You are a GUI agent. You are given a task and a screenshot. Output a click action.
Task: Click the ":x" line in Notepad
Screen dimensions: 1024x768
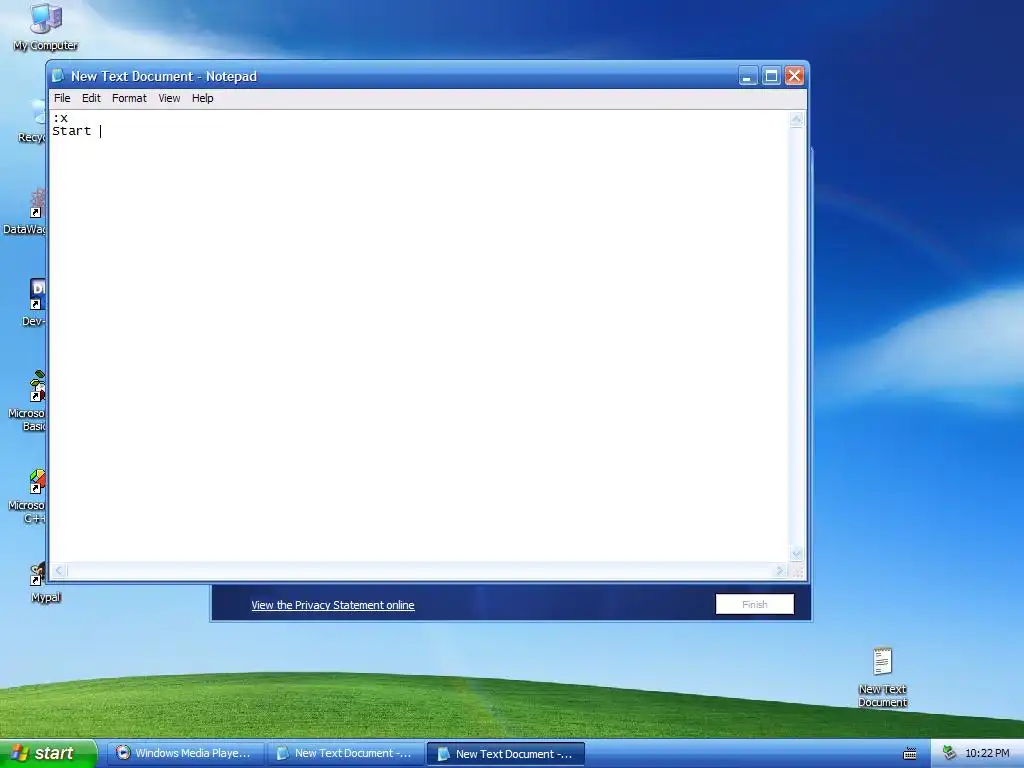(61, 118)
